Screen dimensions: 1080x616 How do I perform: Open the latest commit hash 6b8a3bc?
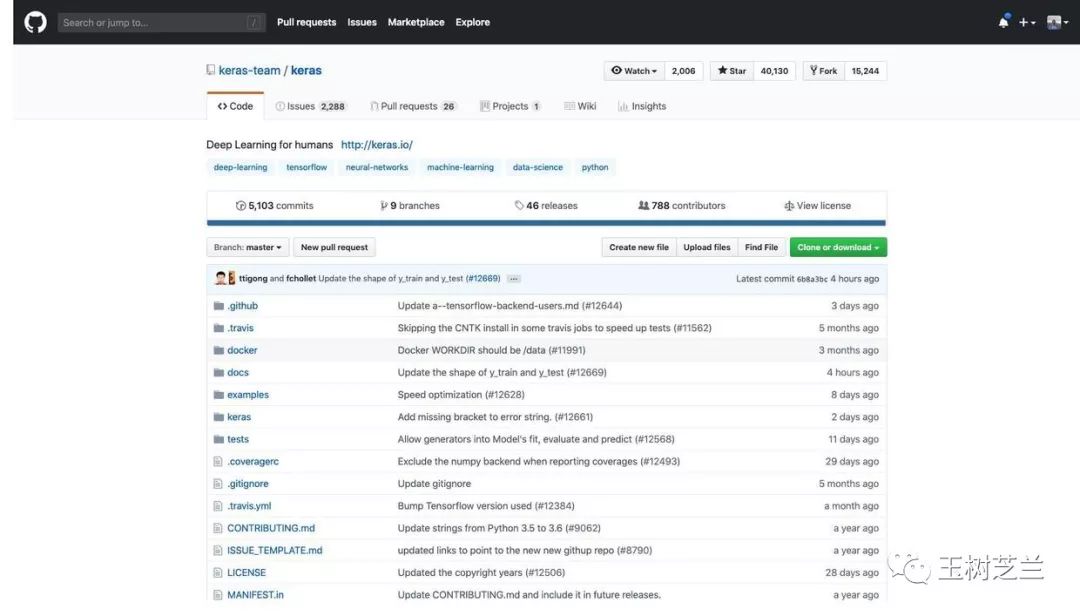(812, 279)
